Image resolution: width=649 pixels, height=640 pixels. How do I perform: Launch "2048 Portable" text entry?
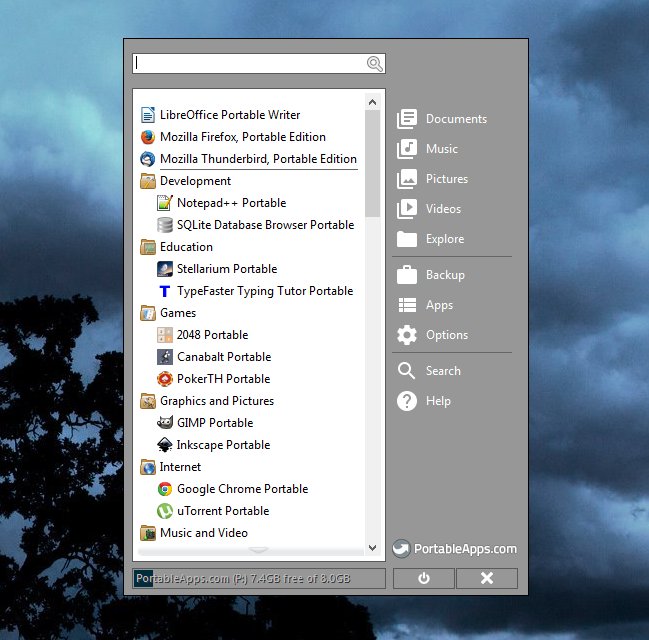(x=213, y=335)
